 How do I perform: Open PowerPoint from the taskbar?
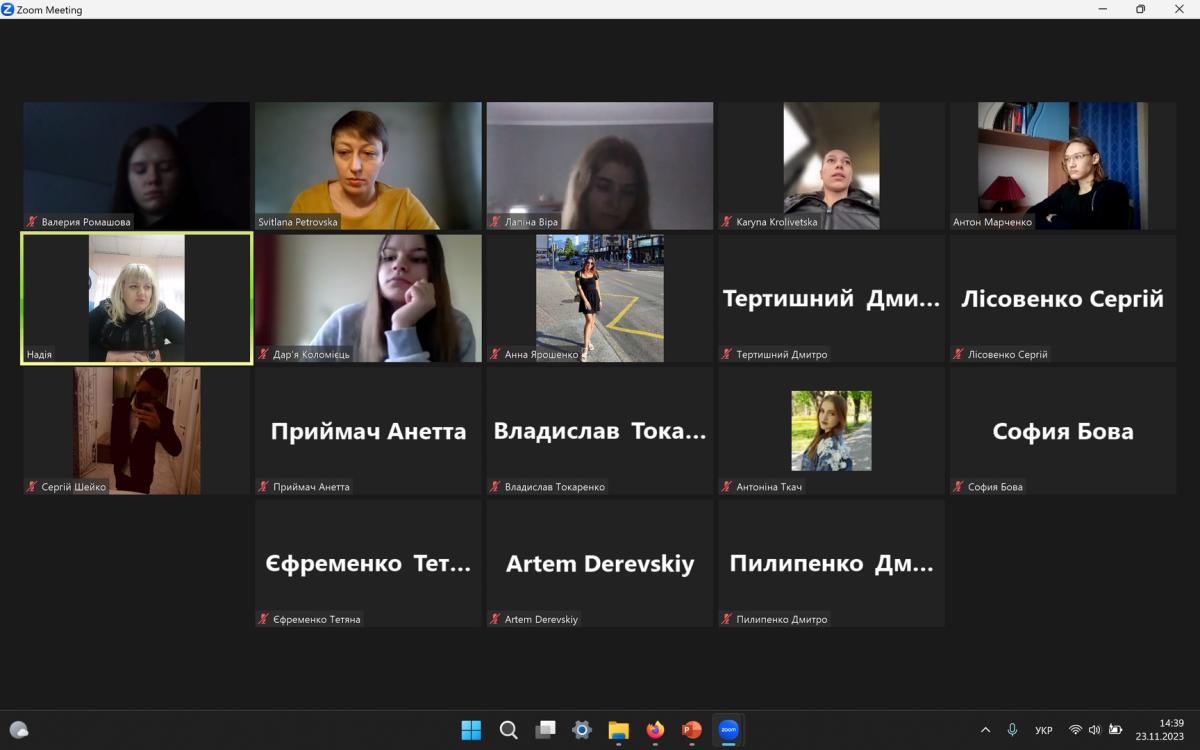pyautogui.click(x=692, y=730)
